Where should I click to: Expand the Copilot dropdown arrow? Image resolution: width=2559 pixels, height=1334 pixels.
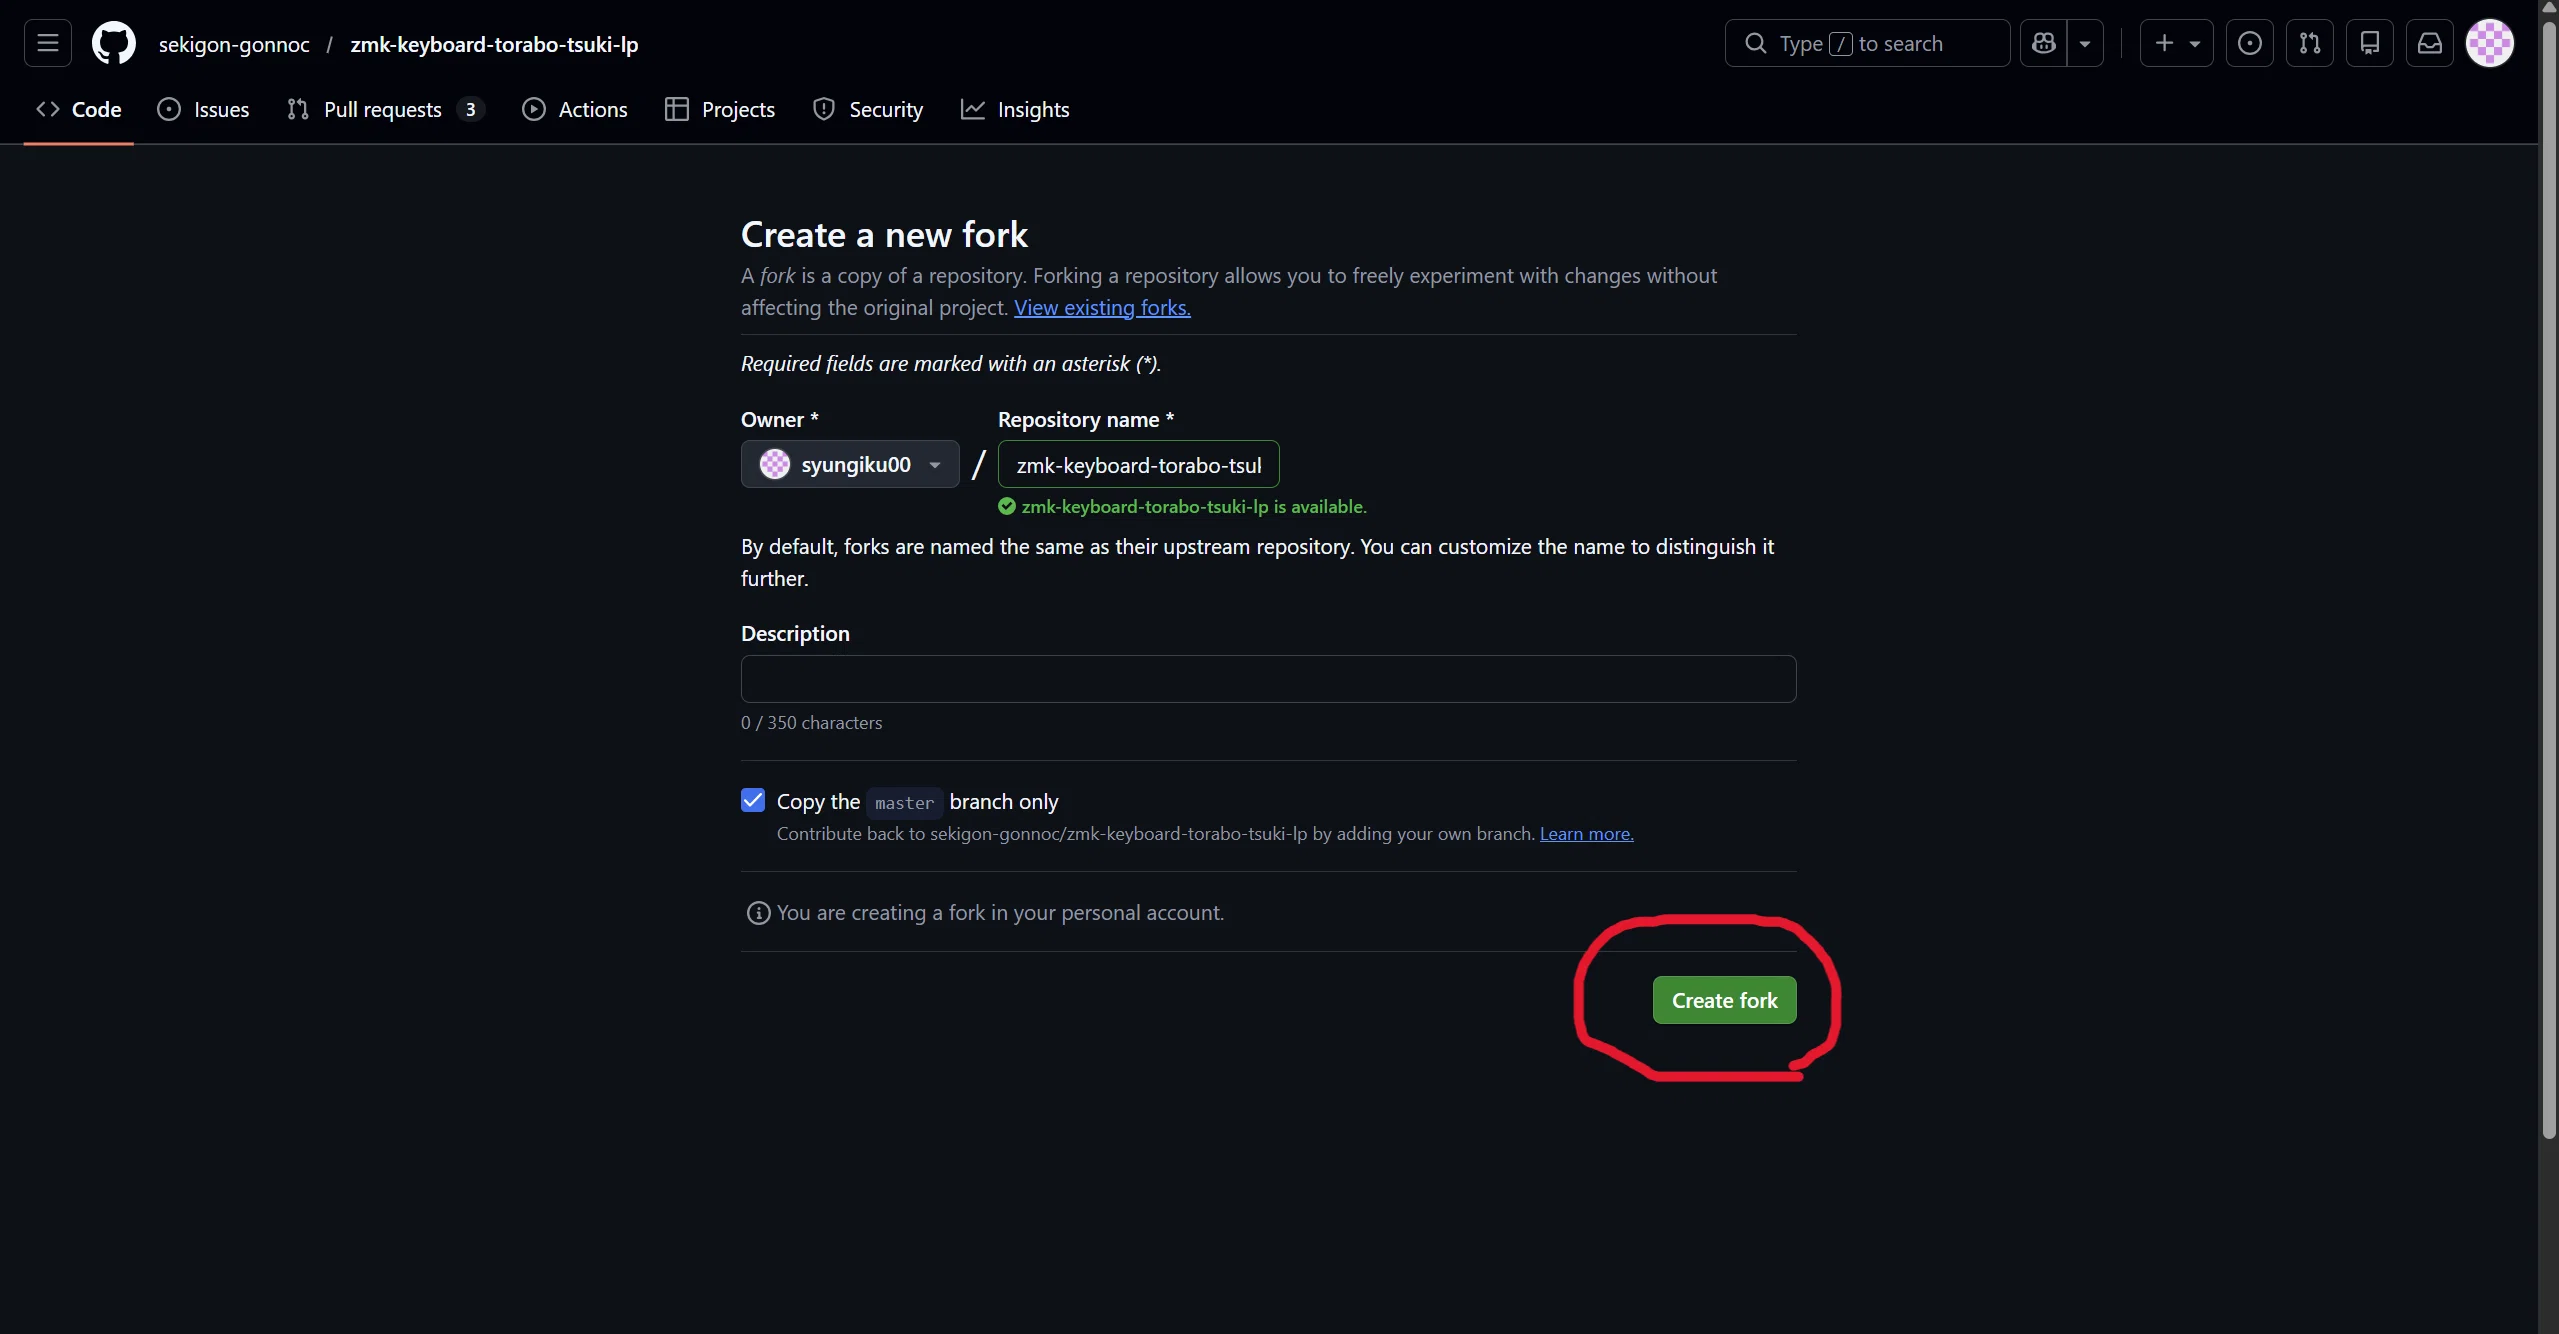pos(2085,44)
